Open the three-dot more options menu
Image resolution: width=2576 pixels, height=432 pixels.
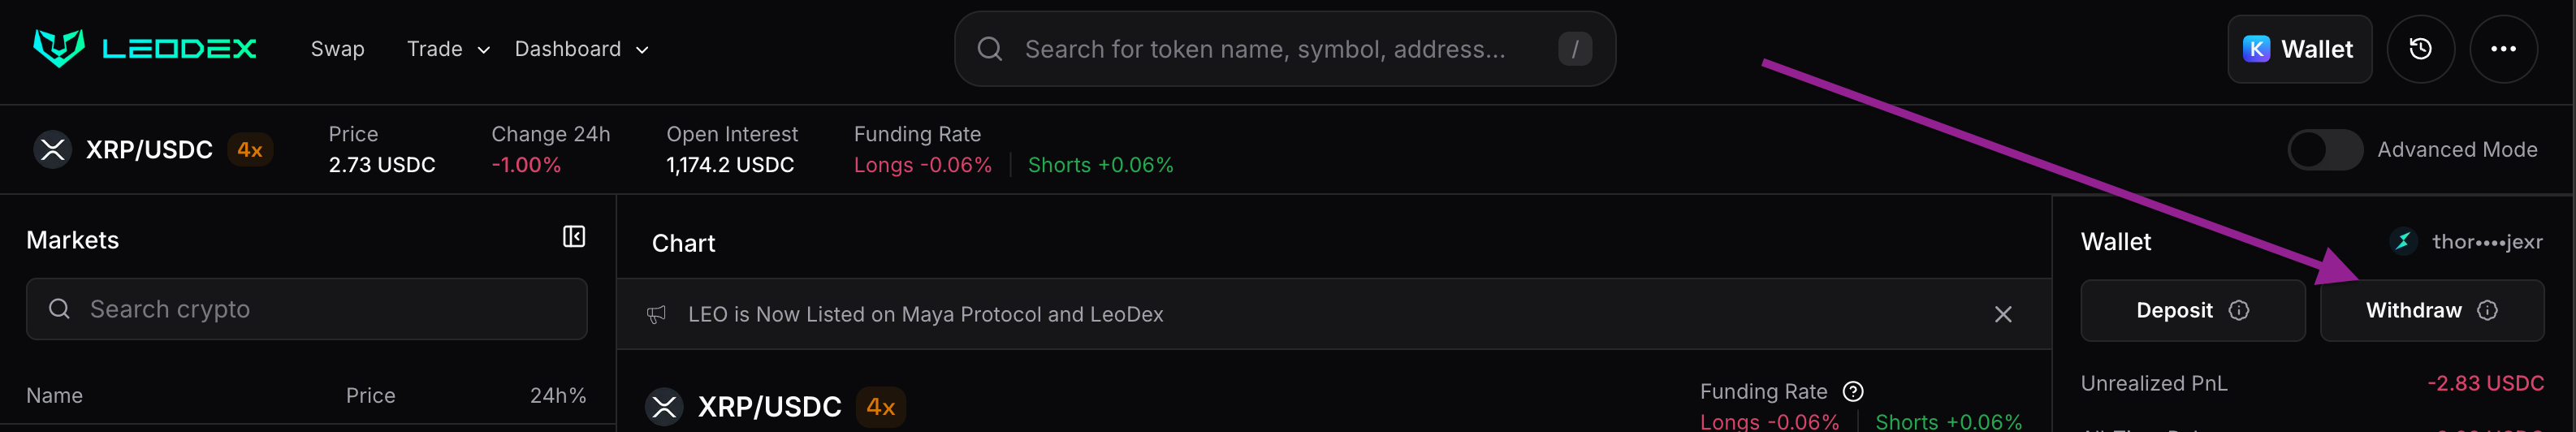2503,49
